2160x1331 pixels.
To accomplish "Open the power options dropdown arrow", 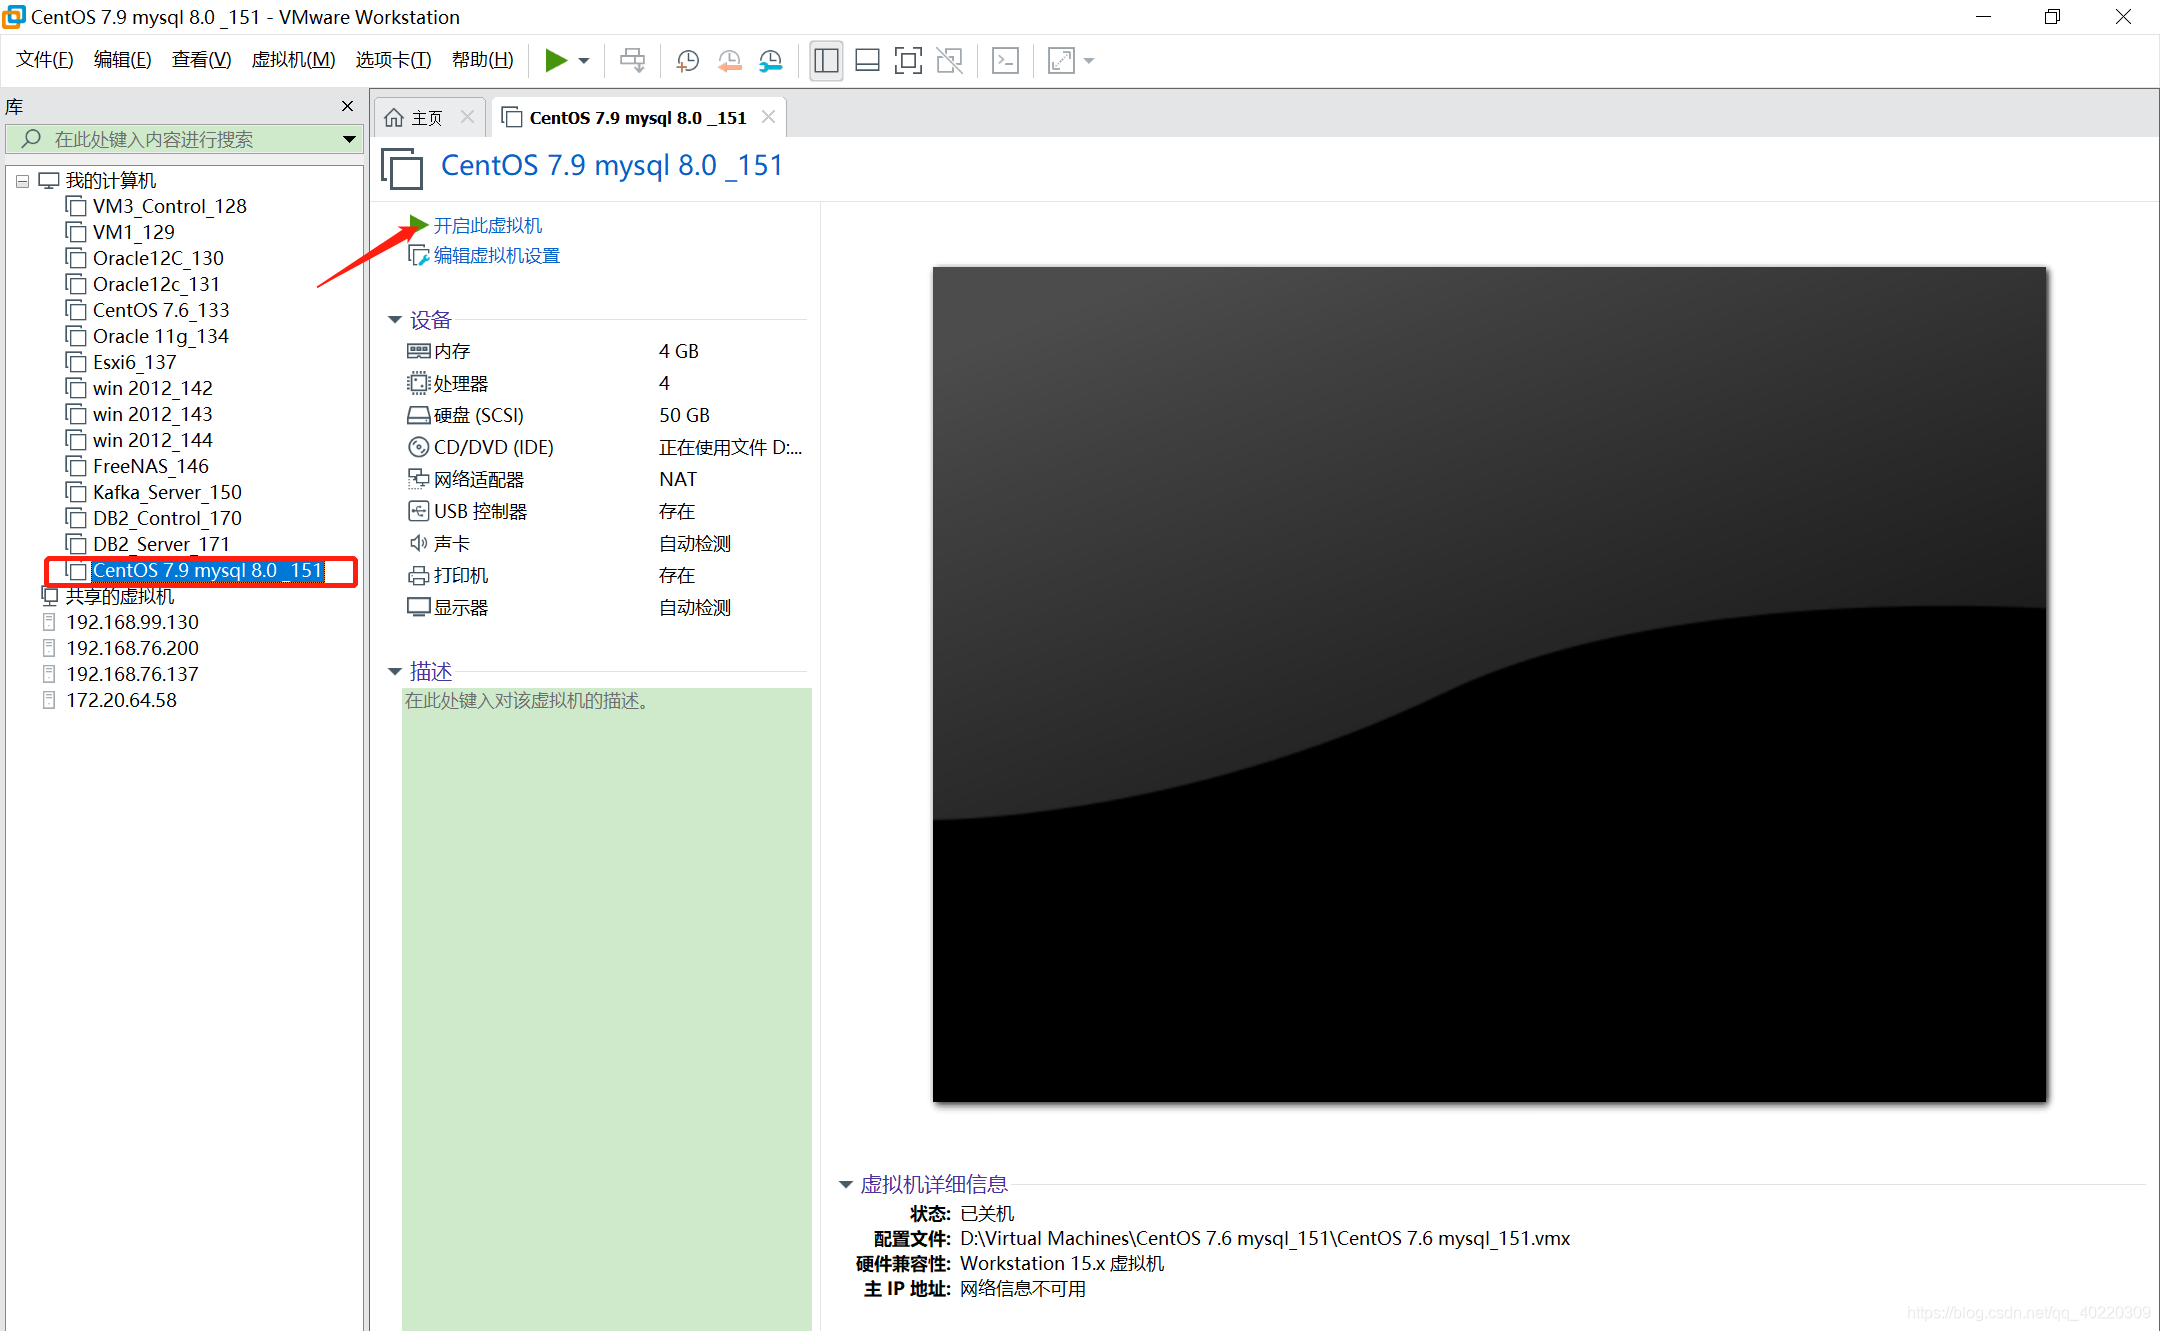I will [584, 61].
